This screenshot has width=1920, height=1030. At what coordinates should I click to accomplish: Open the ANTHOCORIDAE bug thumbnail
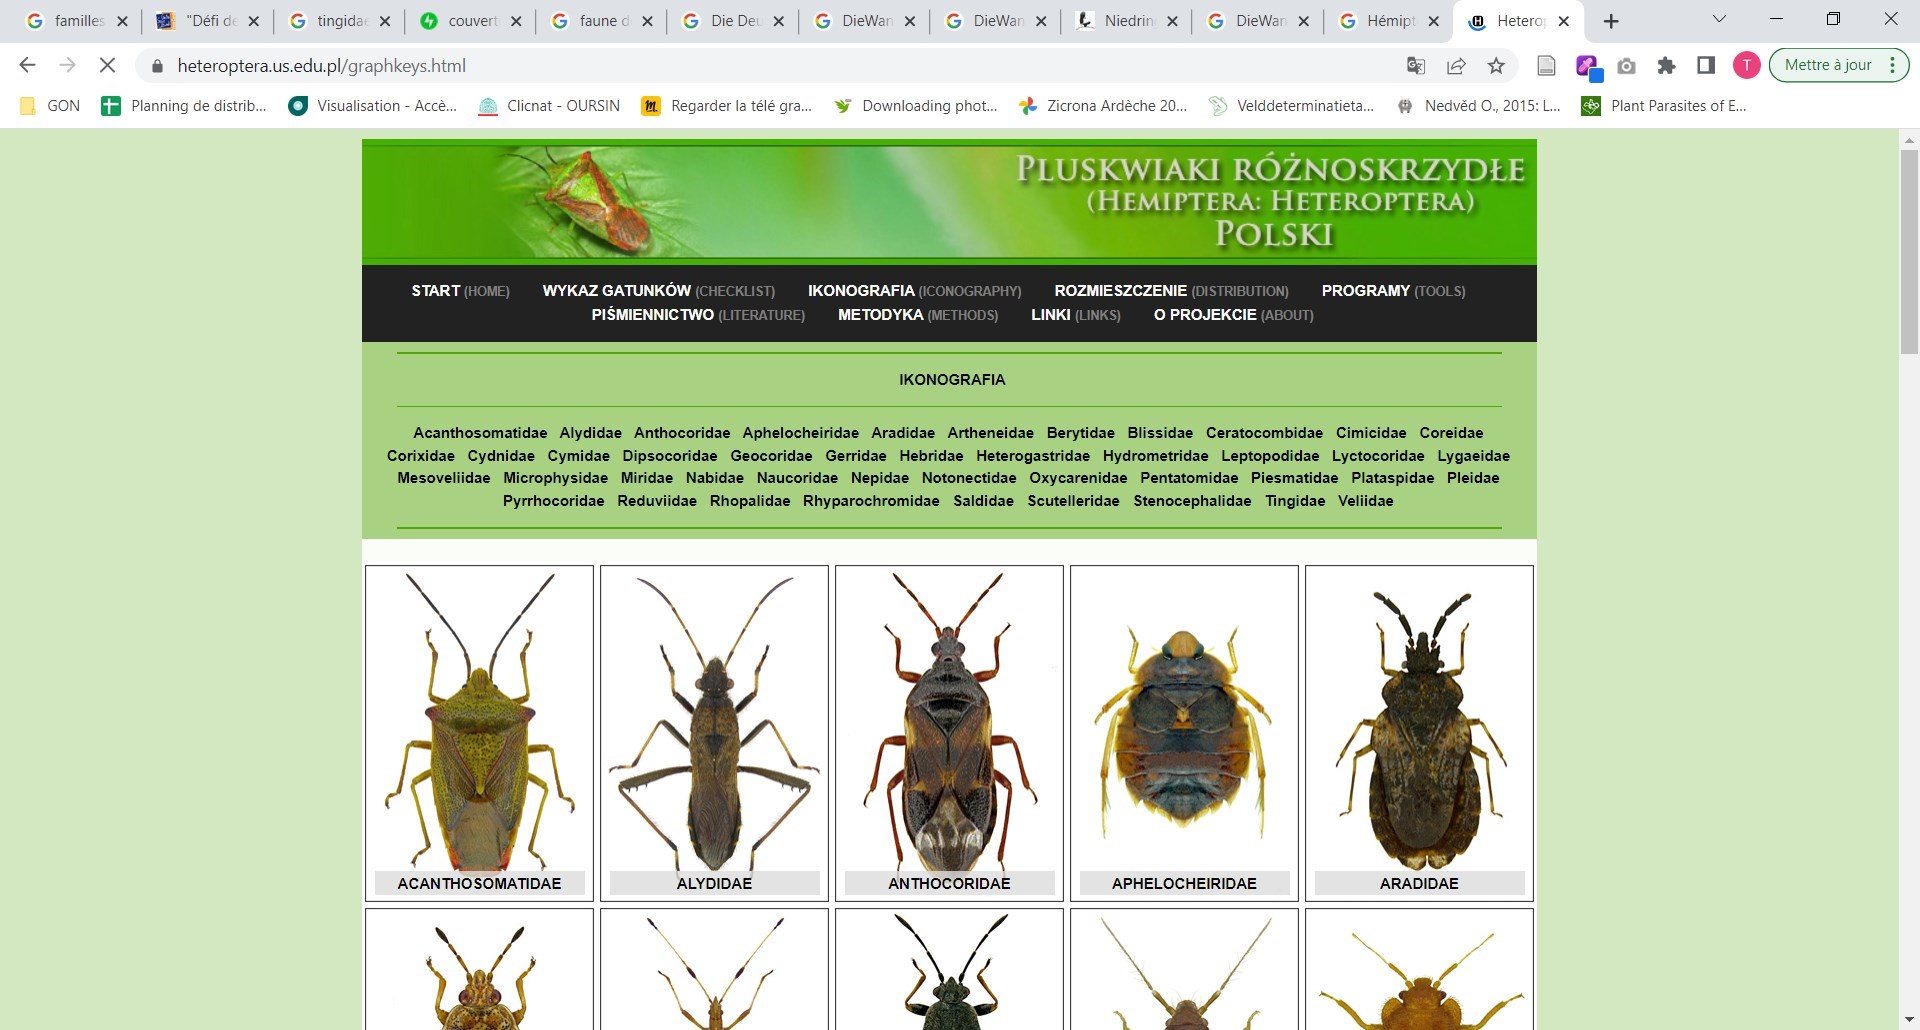point(949,733)
